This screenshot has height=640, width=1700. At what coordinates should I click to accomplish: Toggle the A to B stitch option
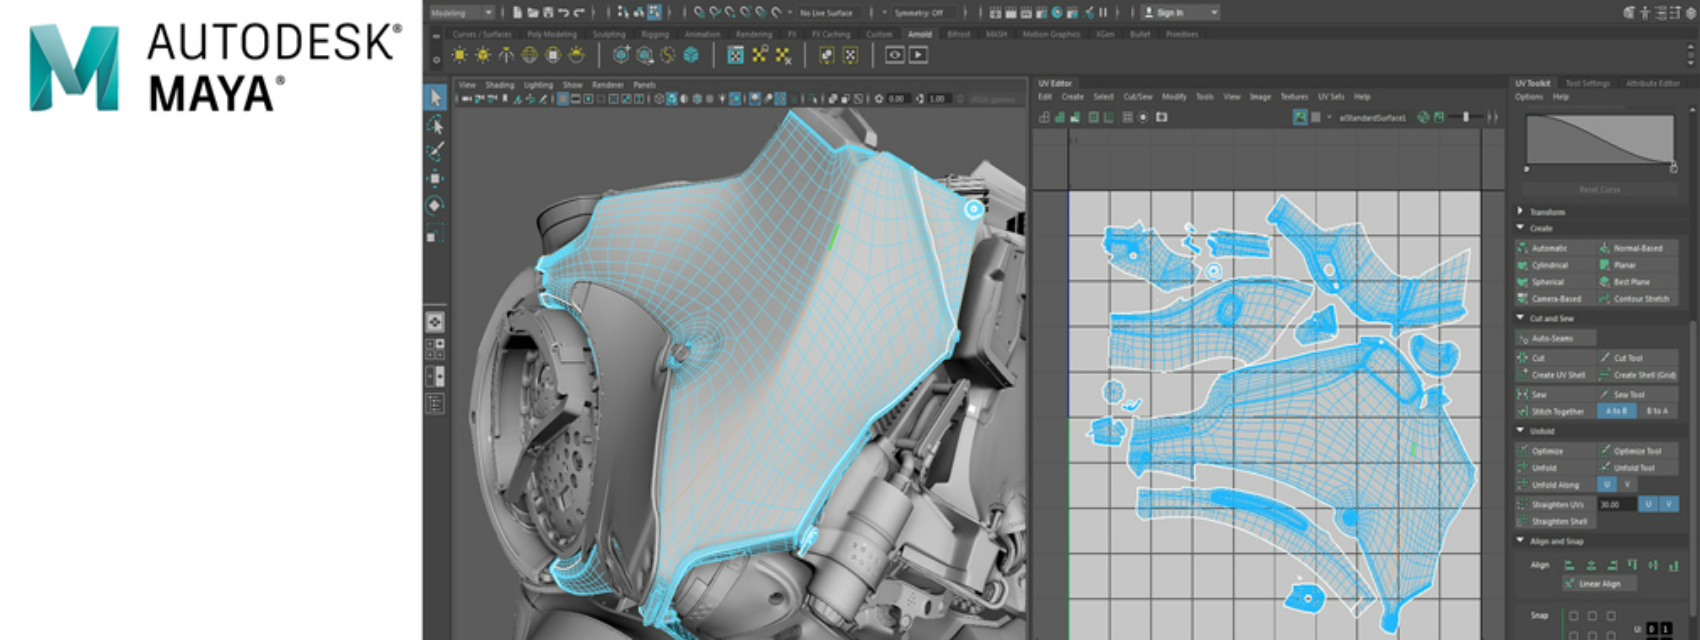tap(1616, 411)
